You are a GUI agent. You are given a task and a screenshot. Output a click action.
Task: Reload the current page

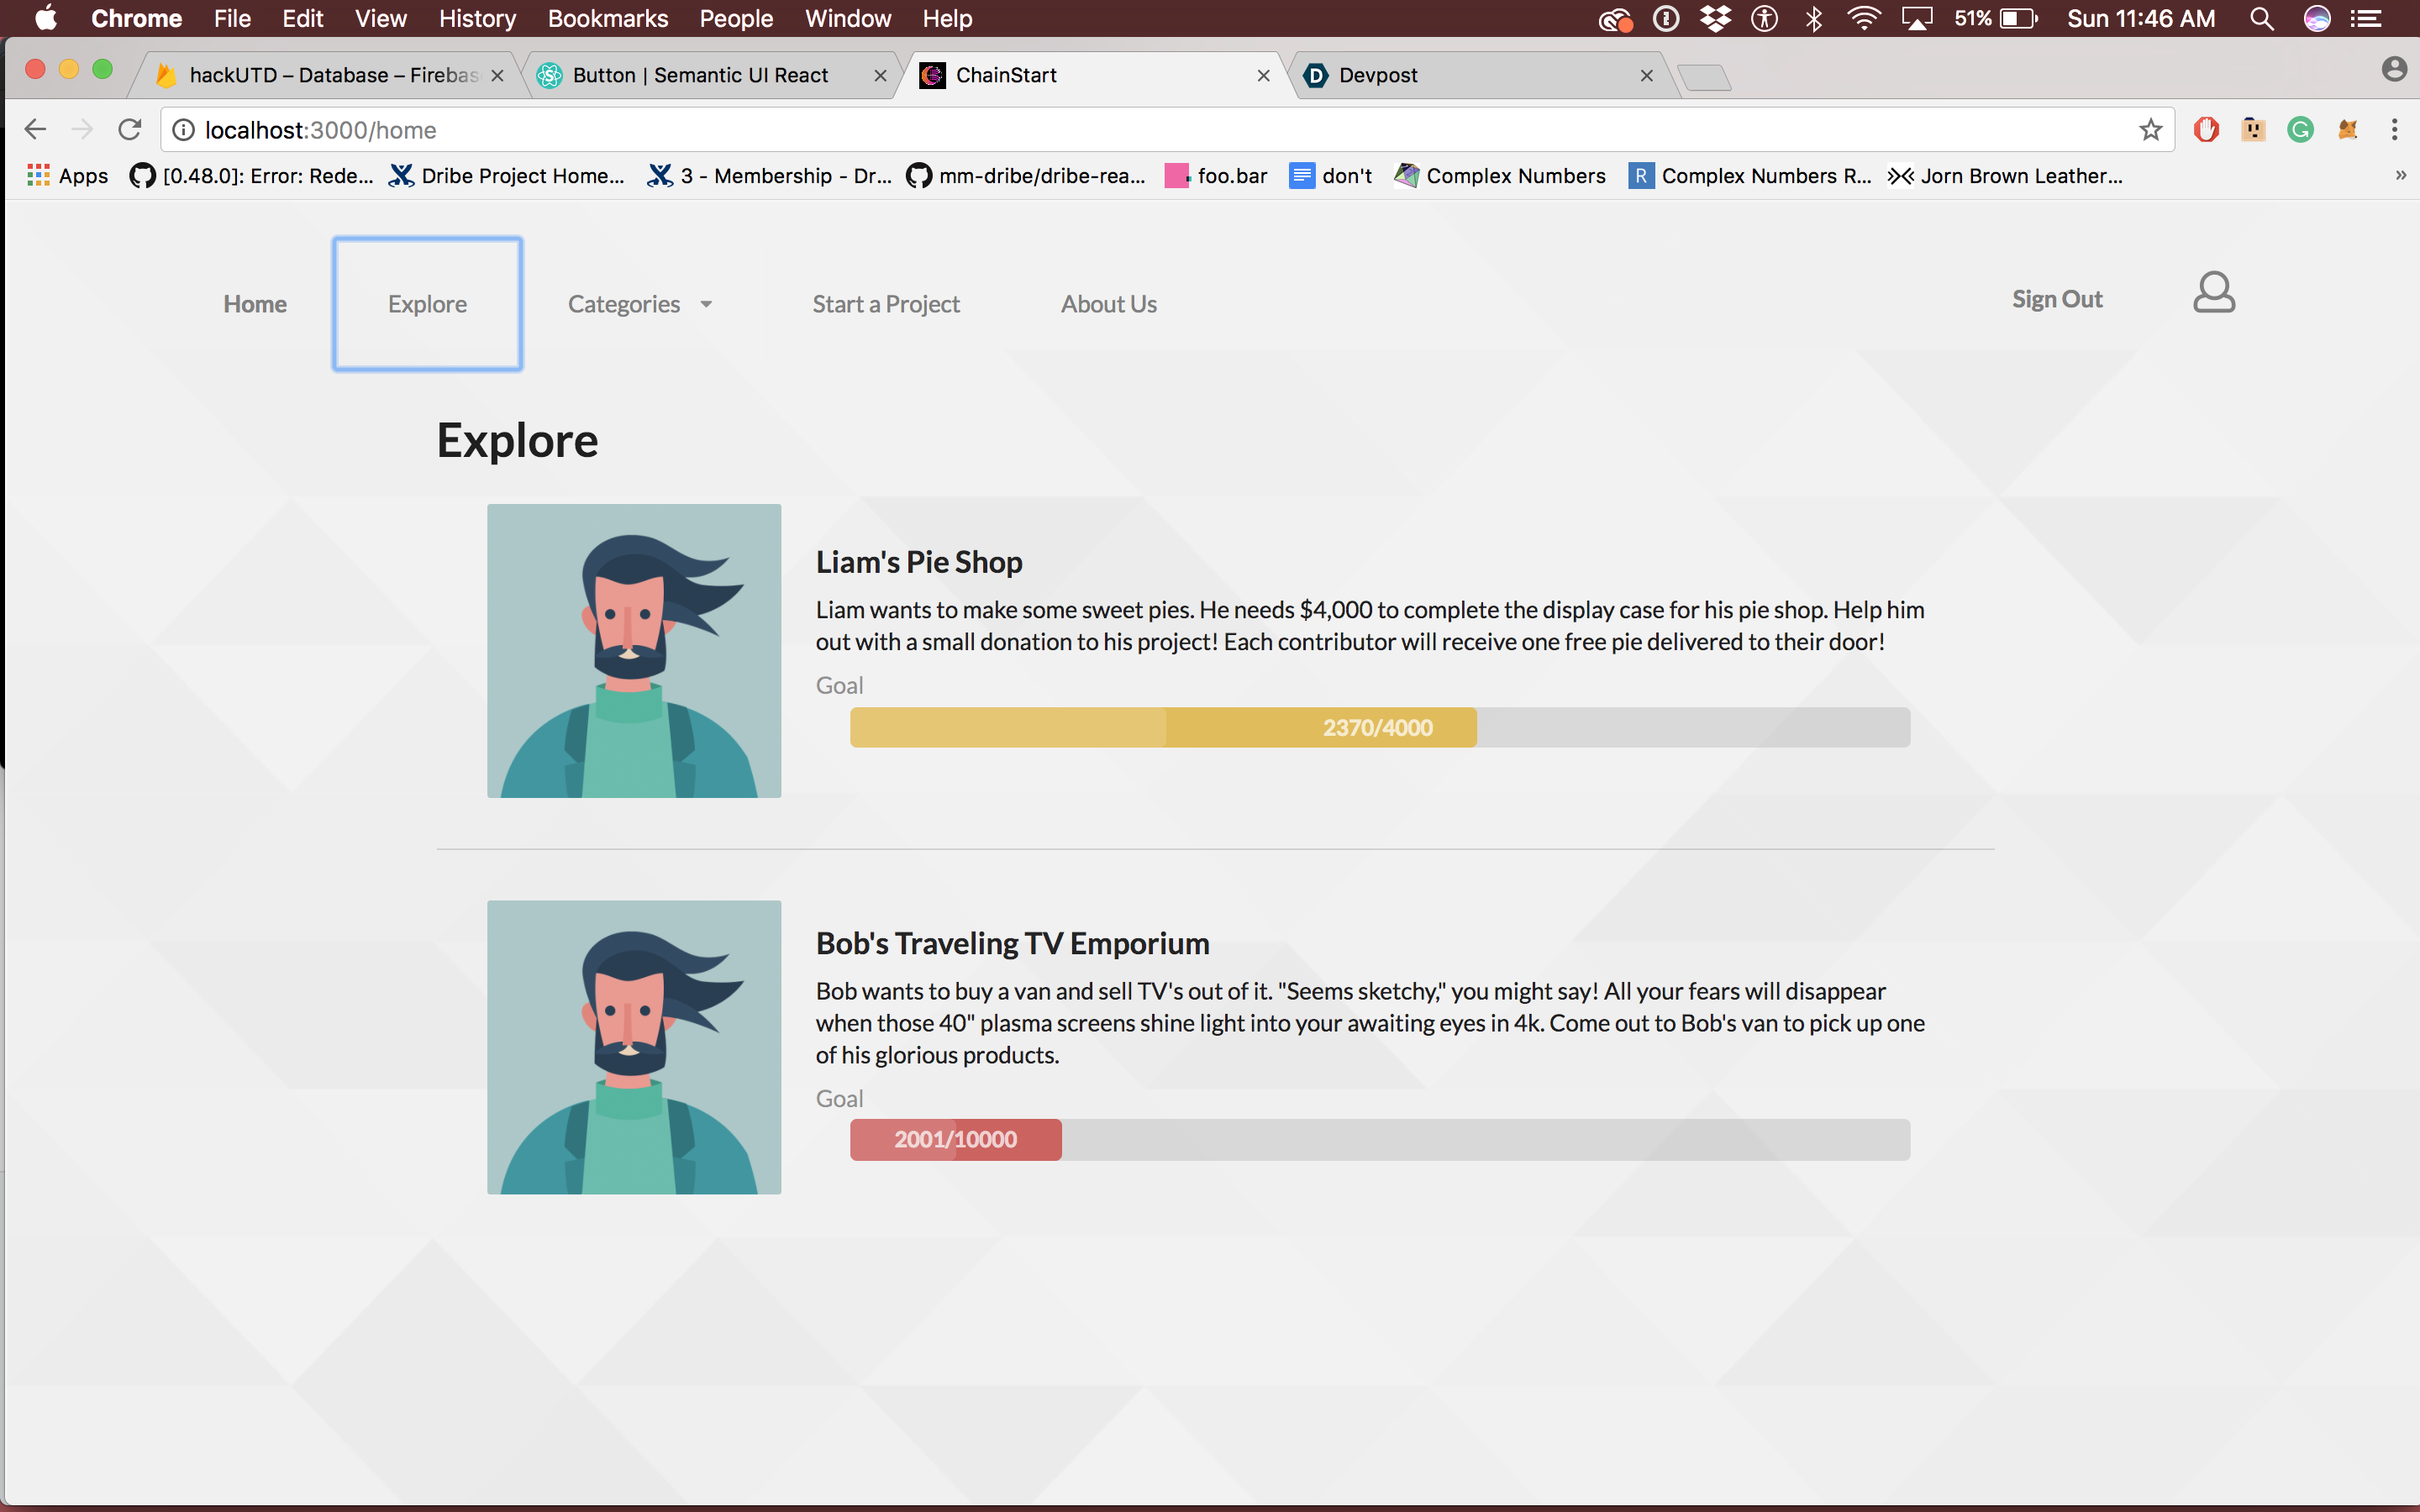pos(130,130)
